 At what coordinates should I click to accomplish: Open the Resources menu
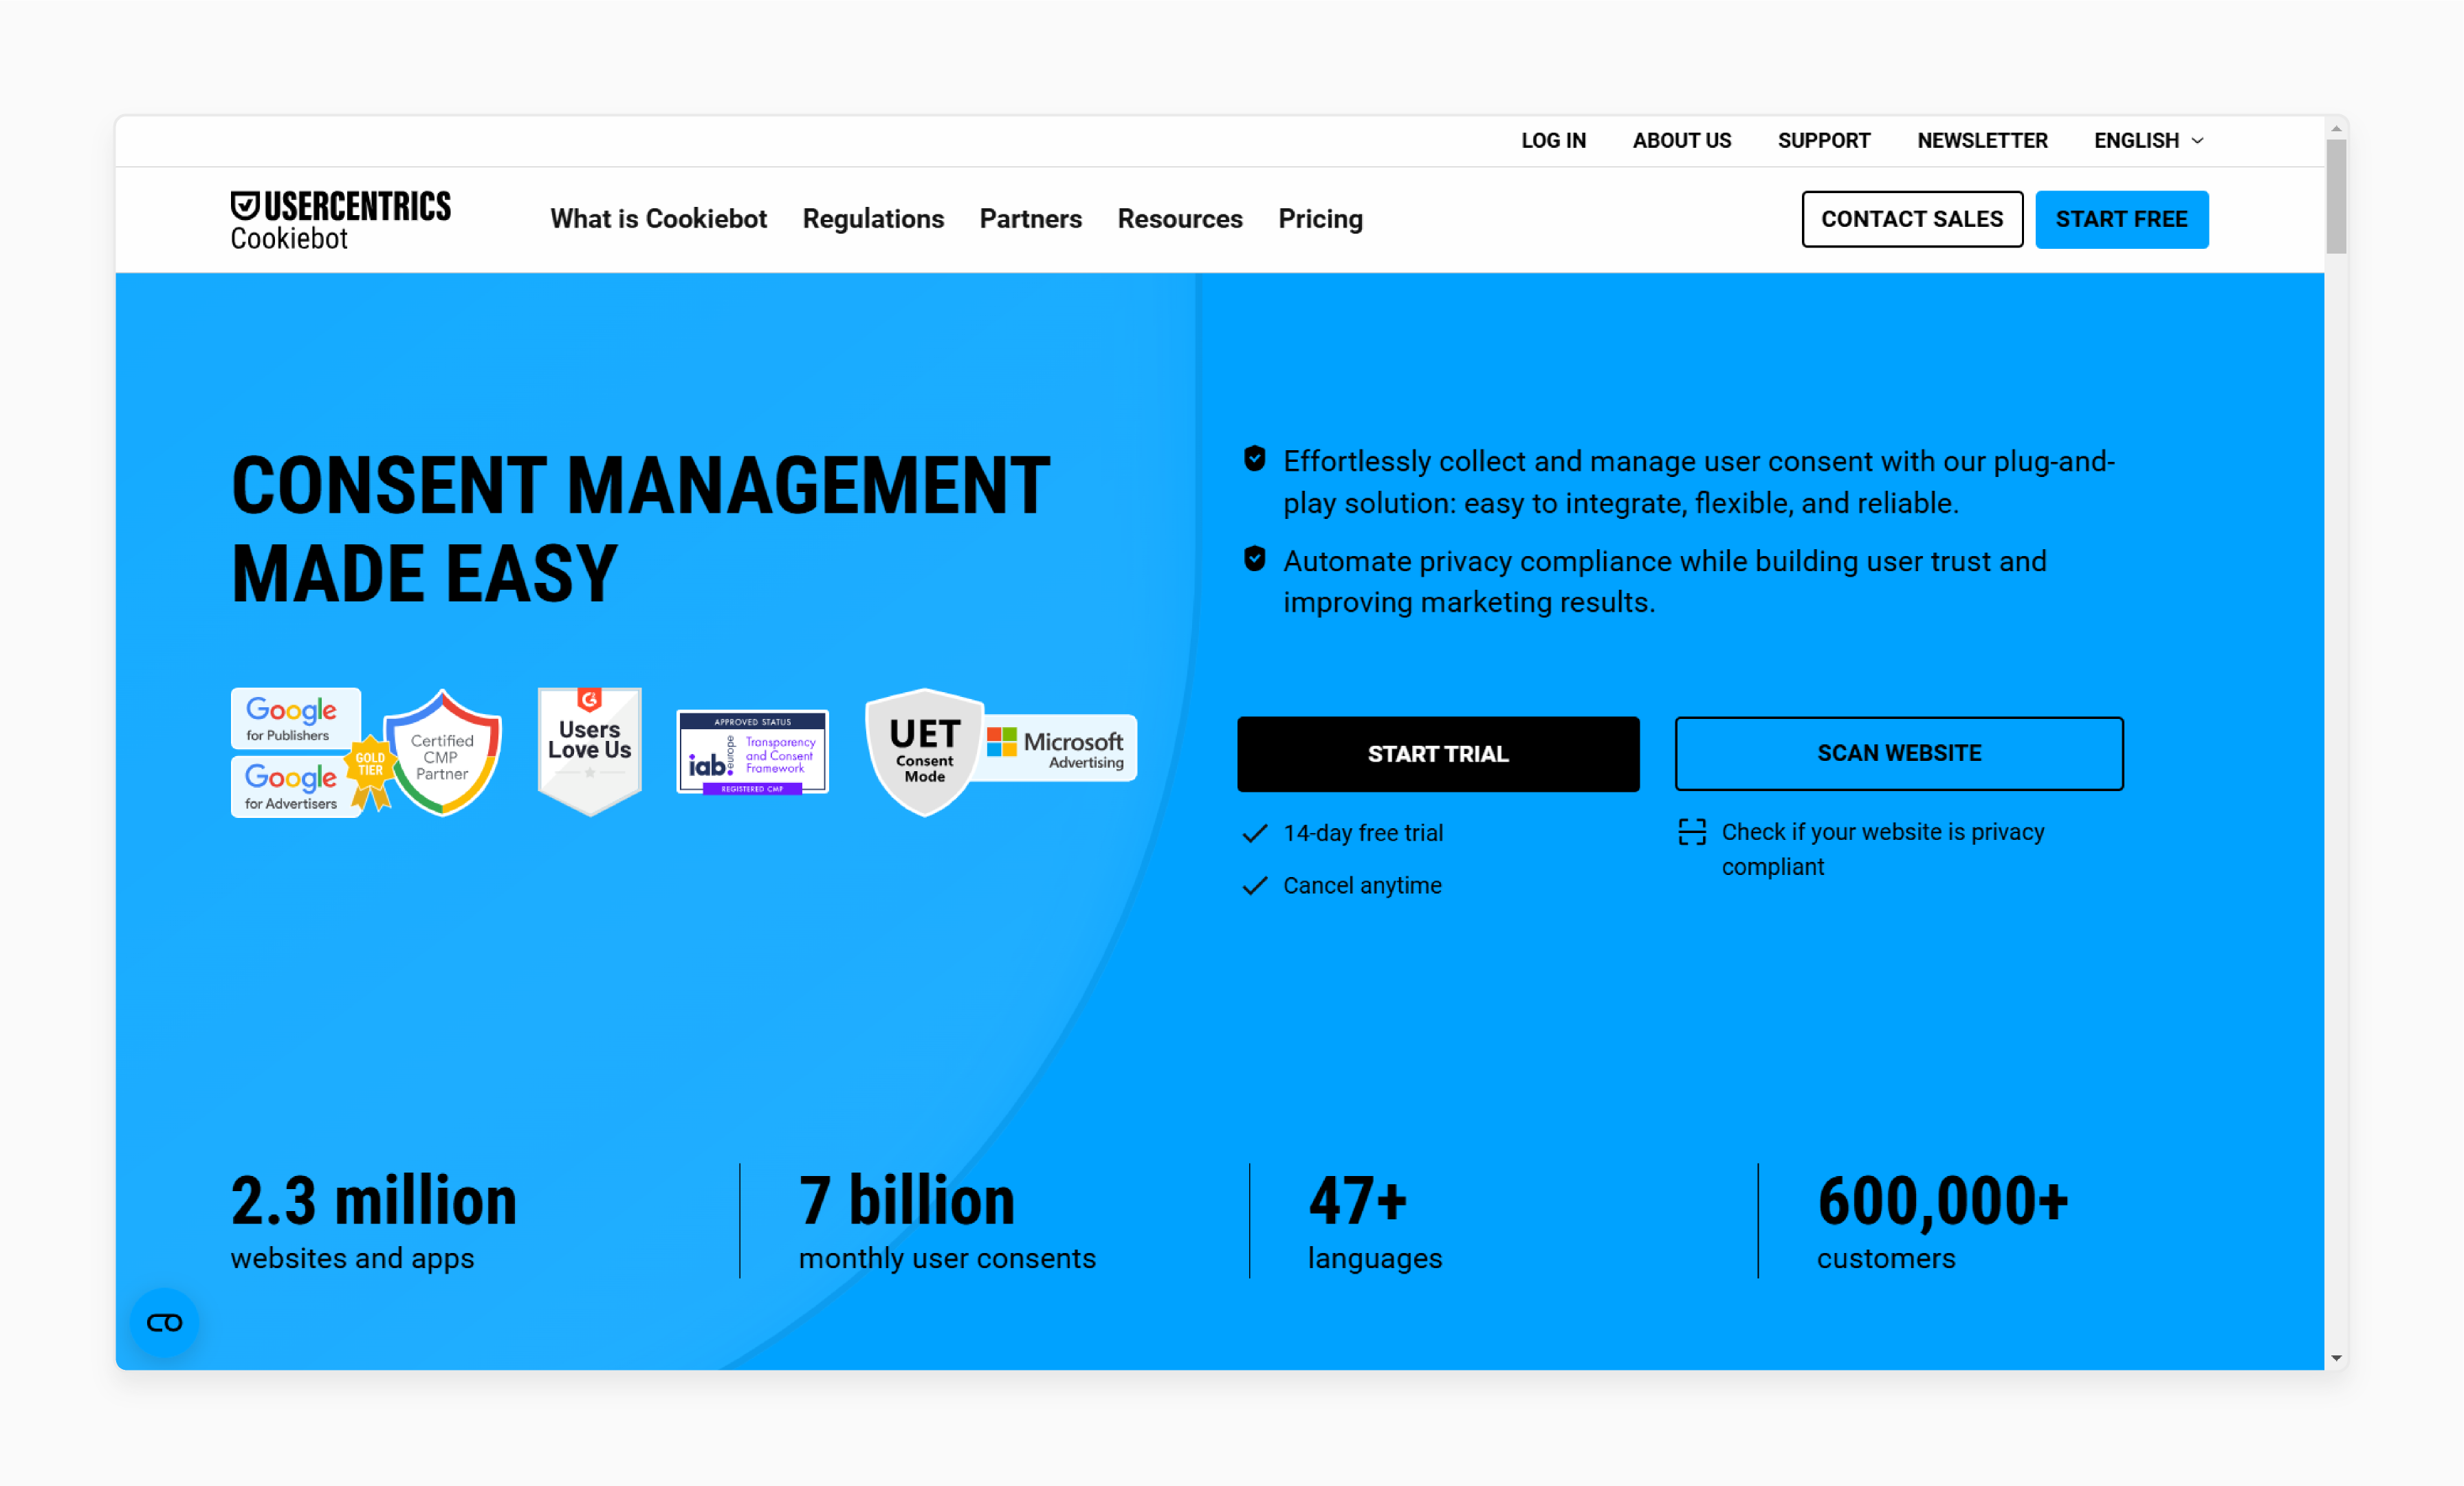pyautogui.click(x=1180, y=219)
